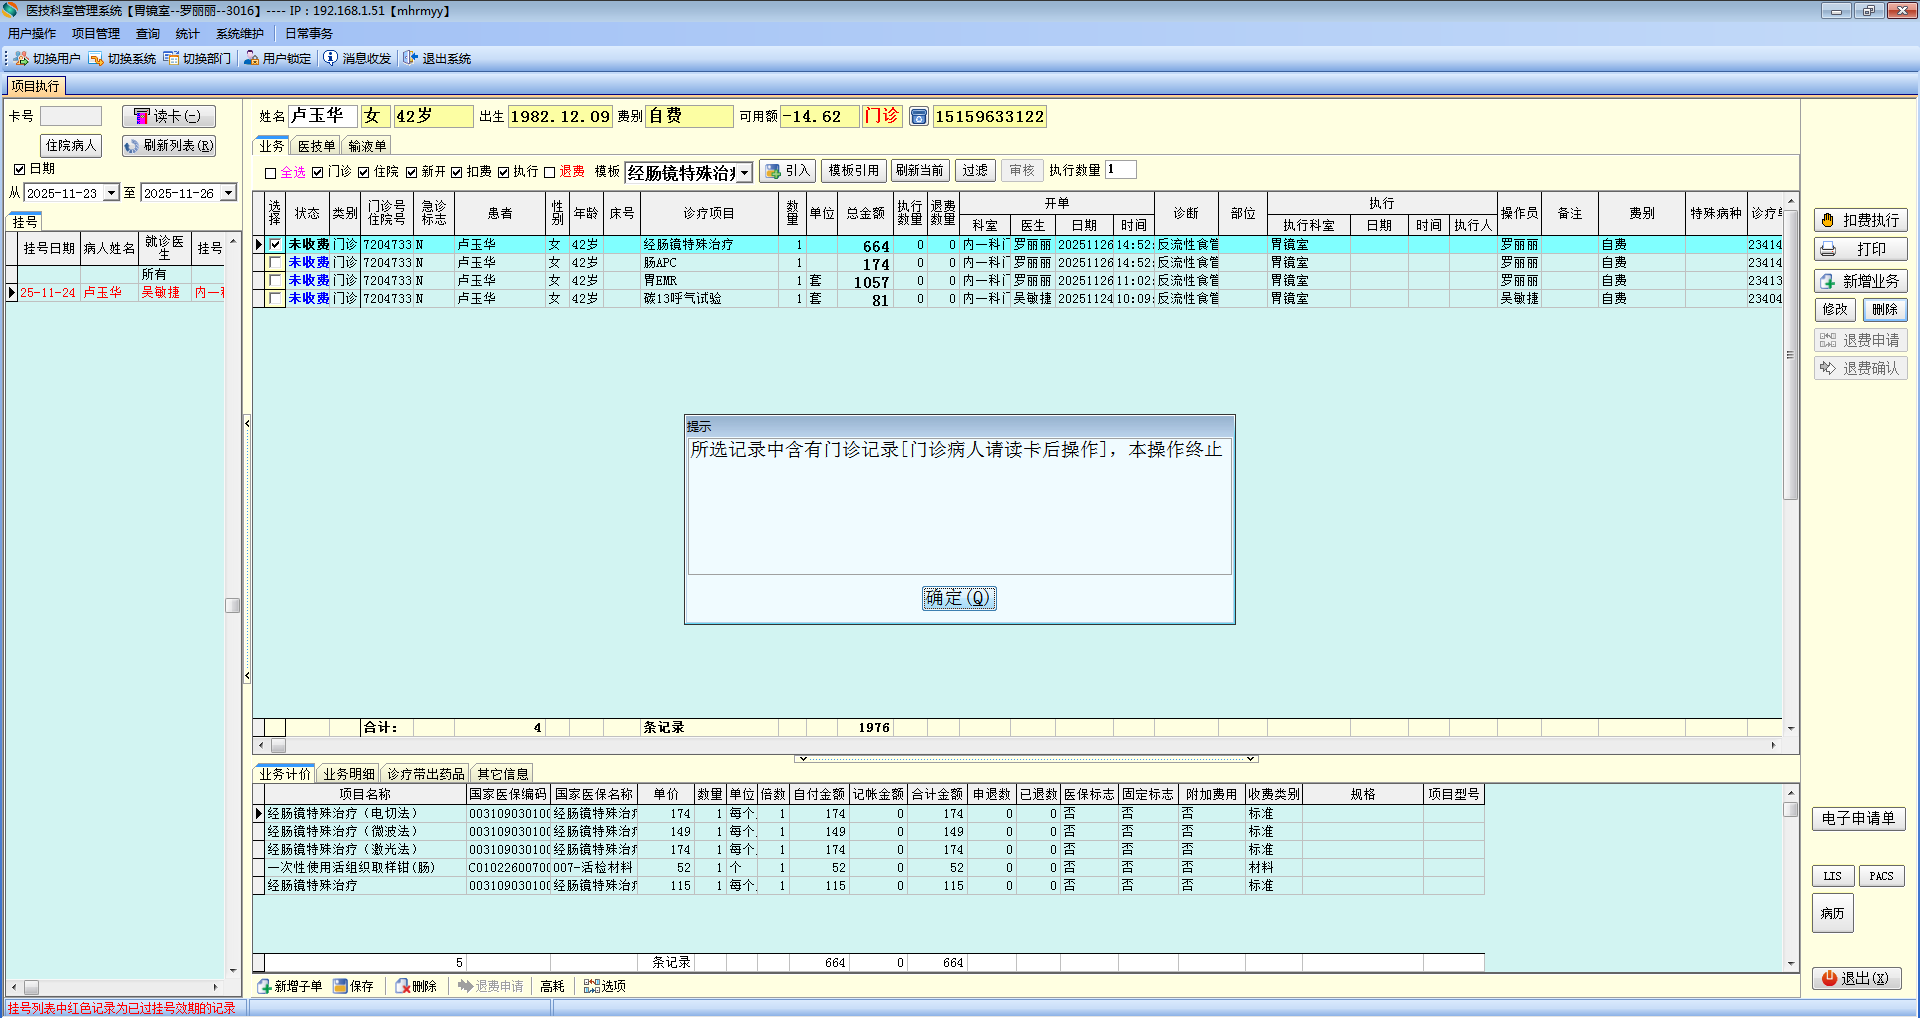Click the 引入 import icon
Viewport: 1920px width, 1018px height.
(x=772, y=171)
